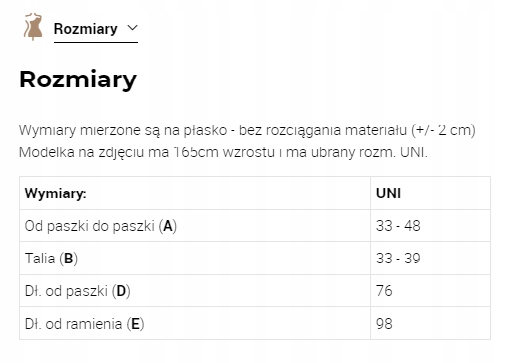
Task: Click the bold letter B marker
Action: [69, 258]
